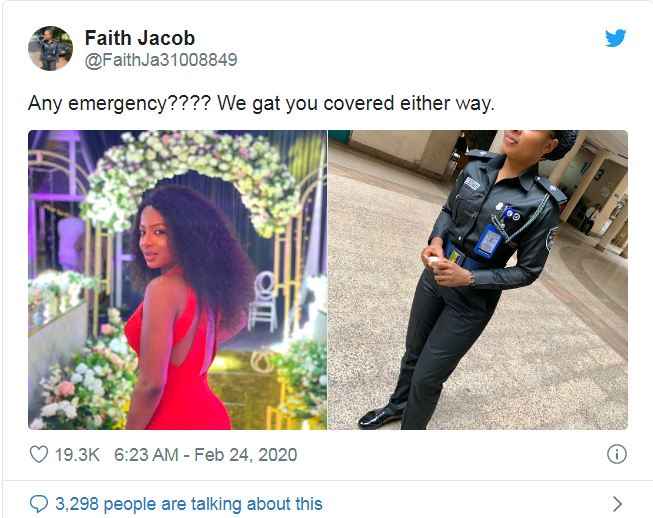Screen dimensions: 653x518
Task: Click the speech bubble reply icon
Action: pos(39,504)
